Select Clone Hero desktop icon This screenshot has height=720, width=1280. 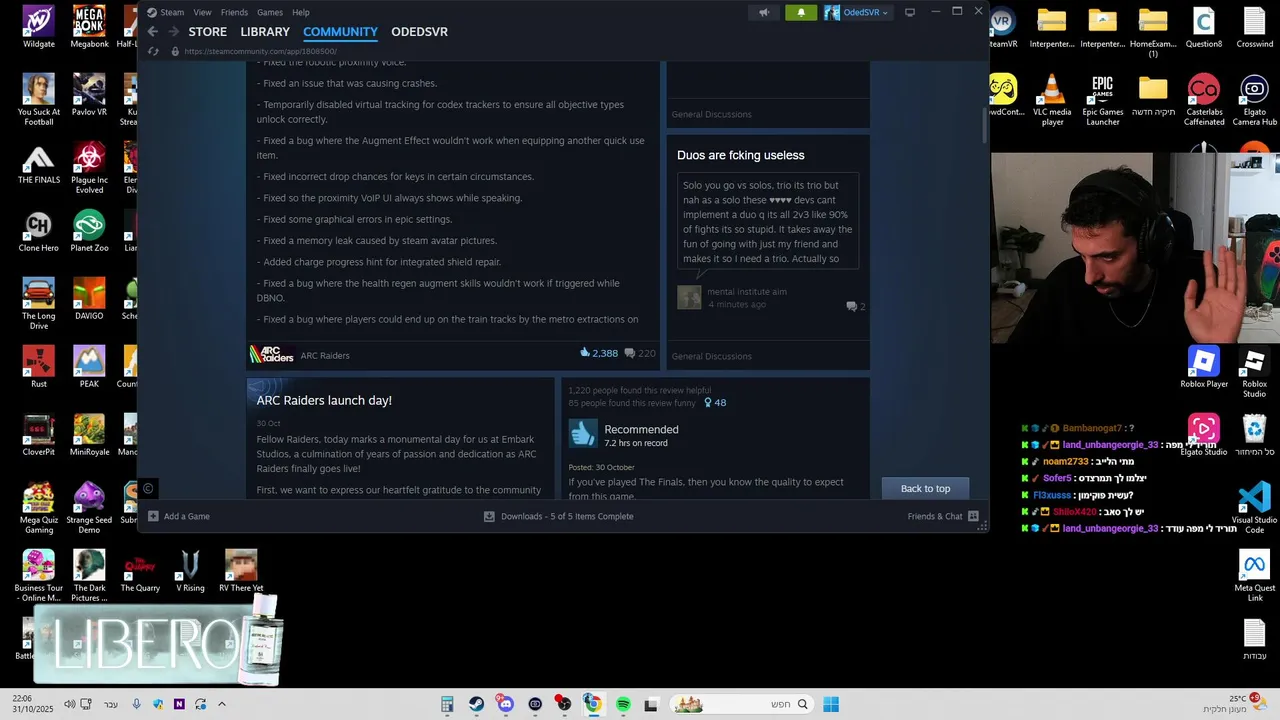39,231
